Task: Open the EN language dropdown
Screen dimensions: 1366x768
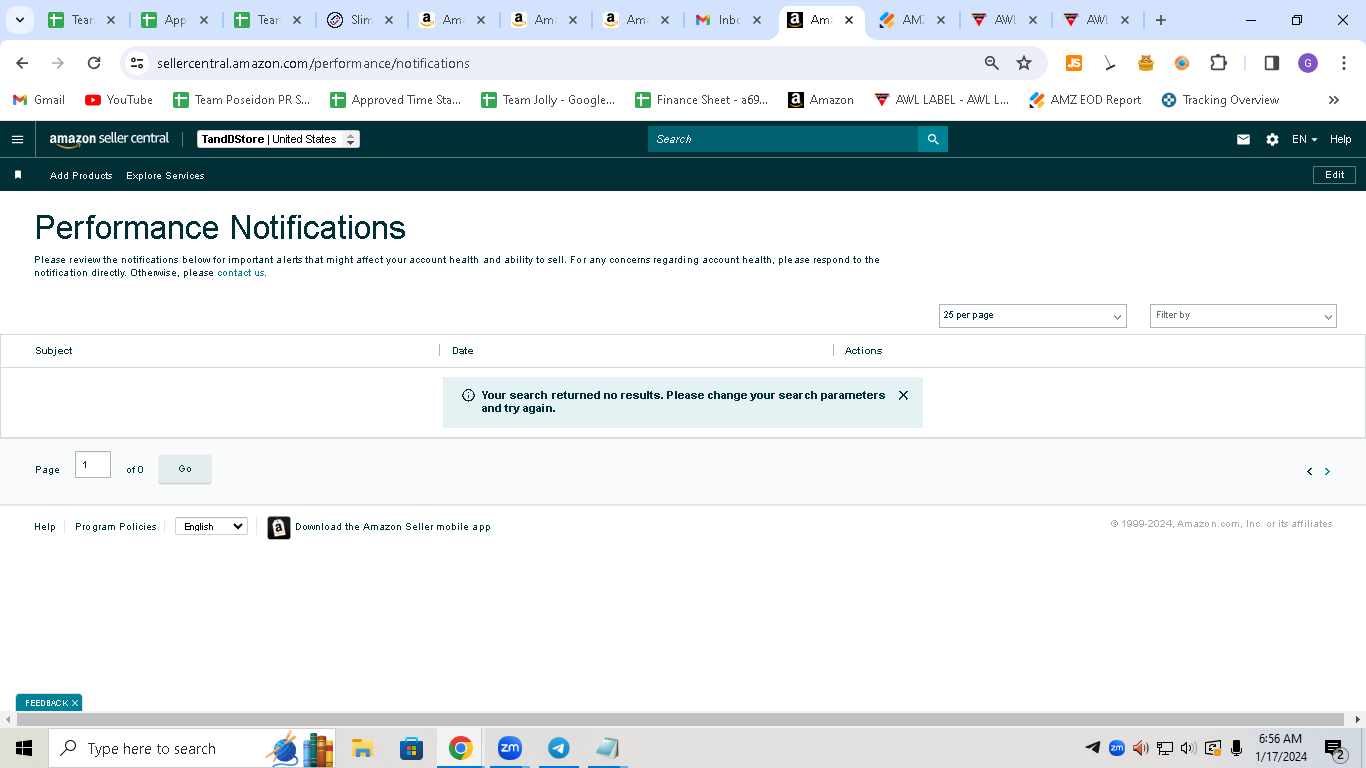Action: coord(1304,140)
